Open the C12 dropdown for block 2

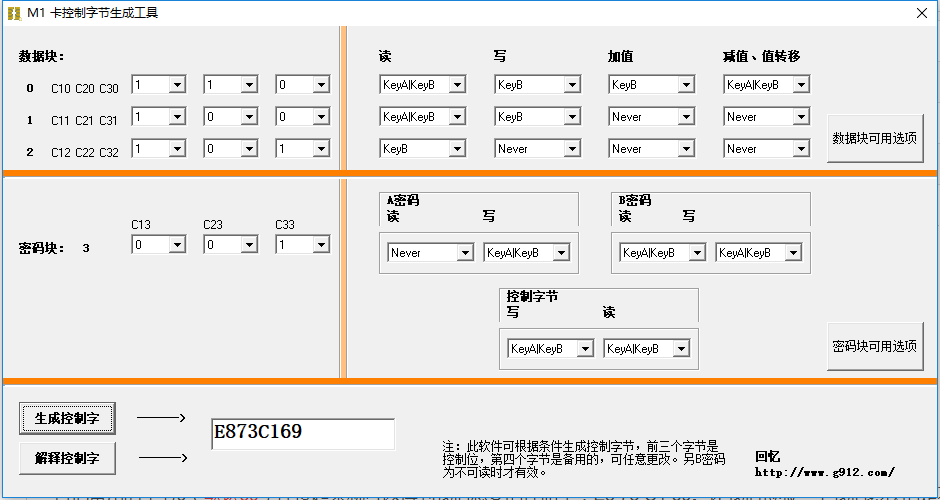177,148
